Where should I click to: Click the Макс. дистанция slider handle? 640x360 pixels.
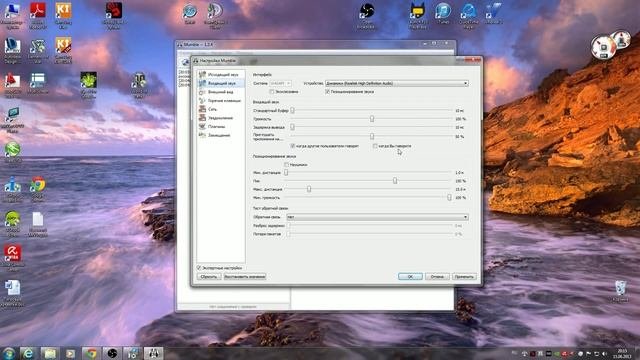pyautogui.click(x=309, y=189)
